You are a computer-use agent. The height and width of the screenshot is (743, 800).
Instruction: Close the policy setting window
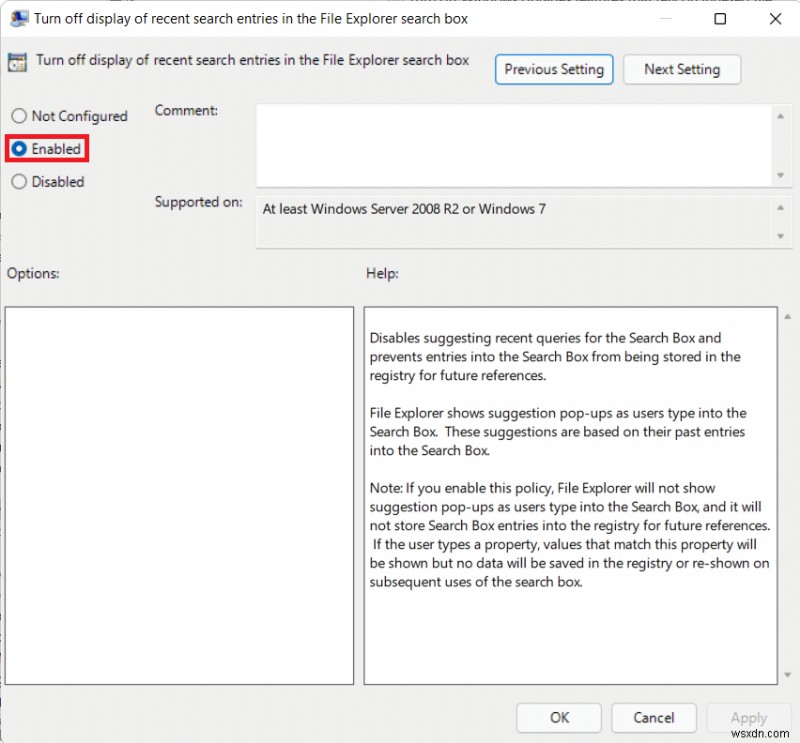tap(775, 19)
